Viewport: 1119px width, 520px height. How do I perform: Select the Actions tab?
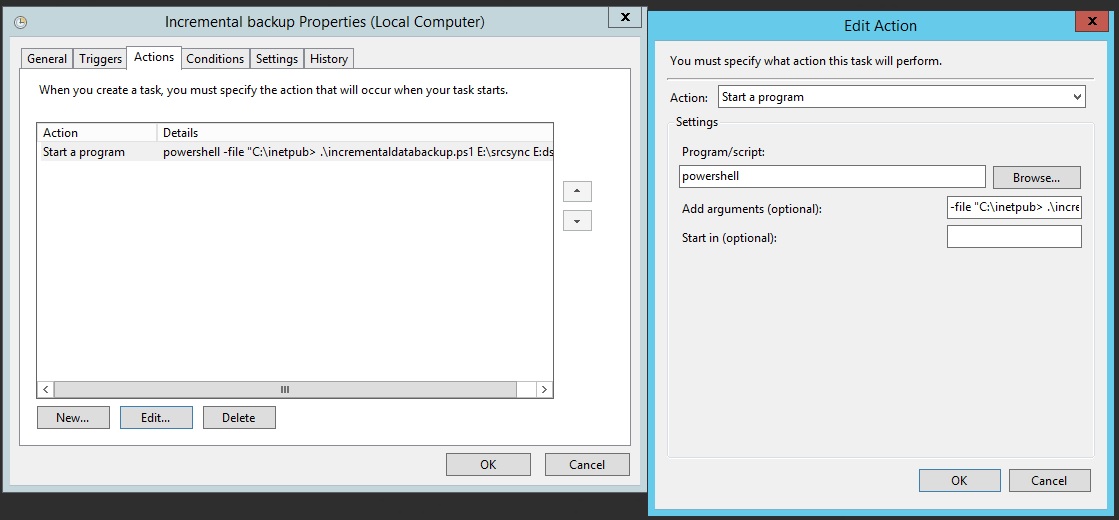click(x=154, y=57)
